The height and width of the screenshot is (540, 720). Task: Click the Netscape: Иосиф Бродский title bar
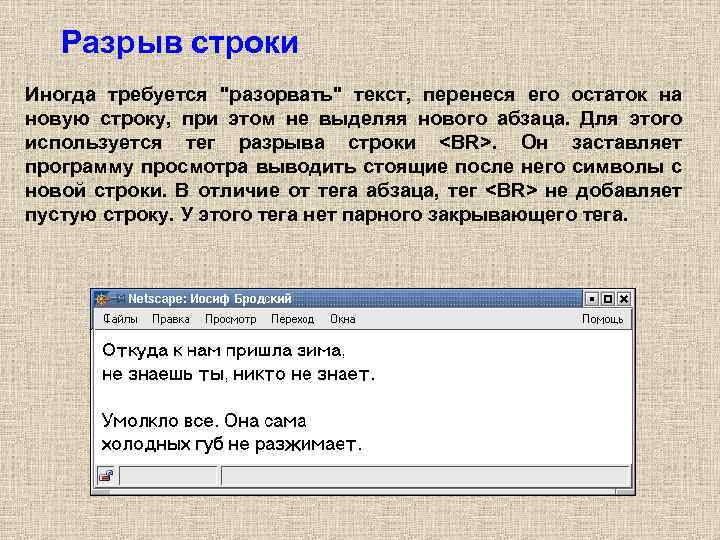[x=338, y=299]
